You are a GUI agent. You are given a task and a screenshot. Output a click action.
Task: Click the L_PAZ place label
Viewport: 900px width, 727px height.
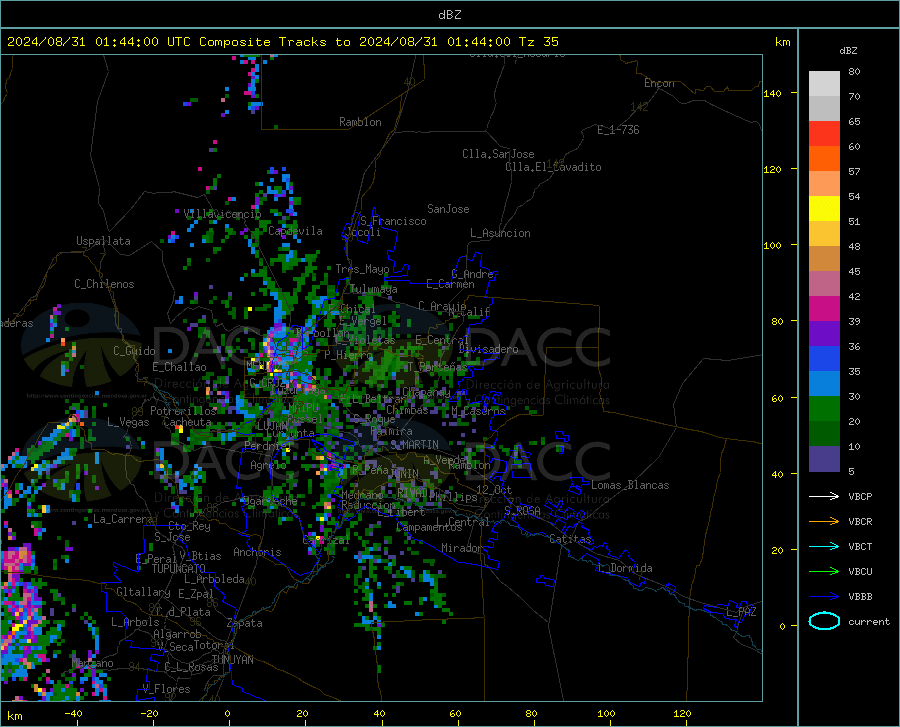tap(741, 612)
